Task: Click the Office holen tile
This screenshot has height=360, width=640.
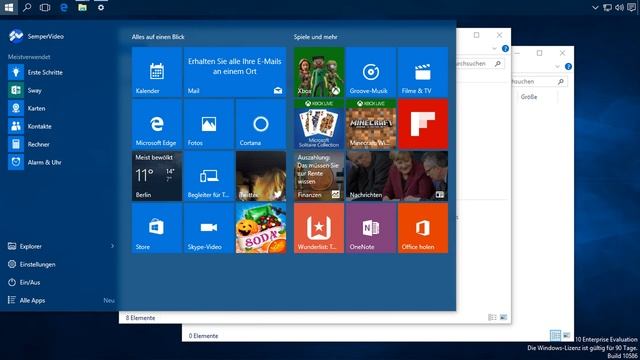Action: point(423,228)
